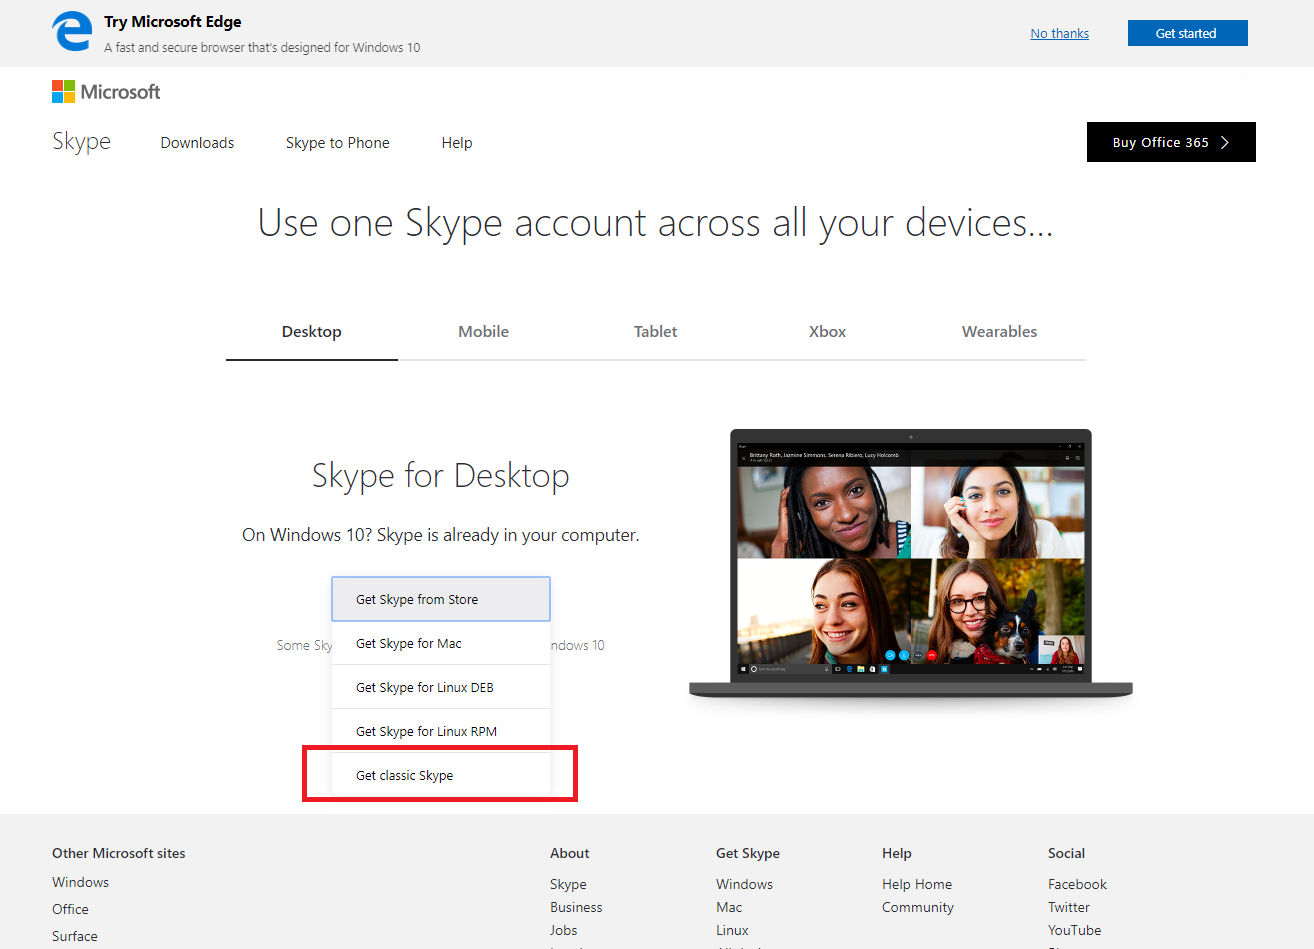This screenshot has height=949, width=1314.
Task: Click the About footer heading
Action: point(570,853)
